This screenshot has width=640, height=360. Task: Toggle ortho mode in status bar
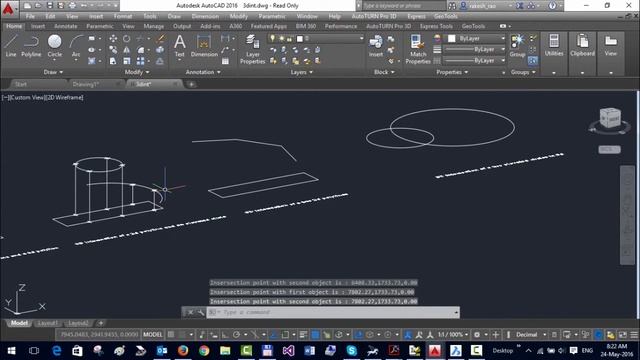tap(225, 335)
